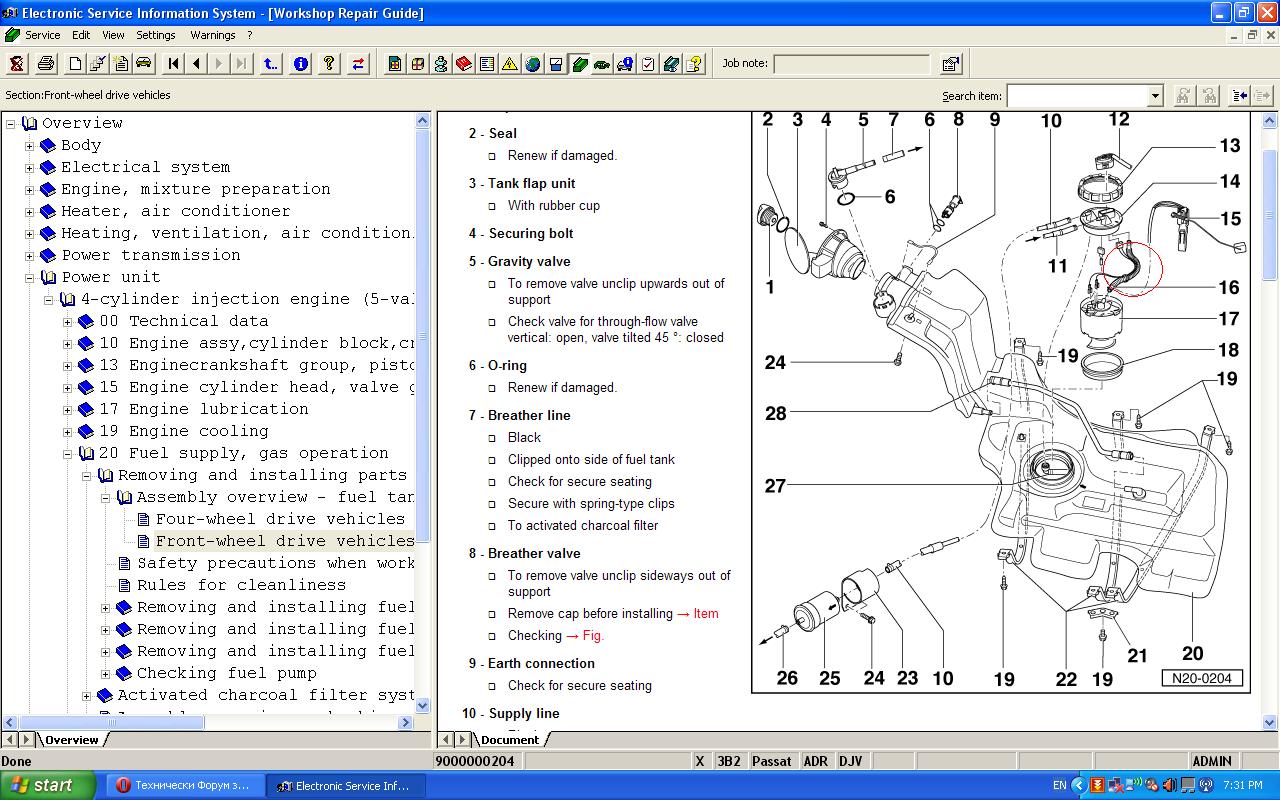Collapse the Power unit tree node
The width and height of the screenshot is (1280, 800).
coord(29,278)
